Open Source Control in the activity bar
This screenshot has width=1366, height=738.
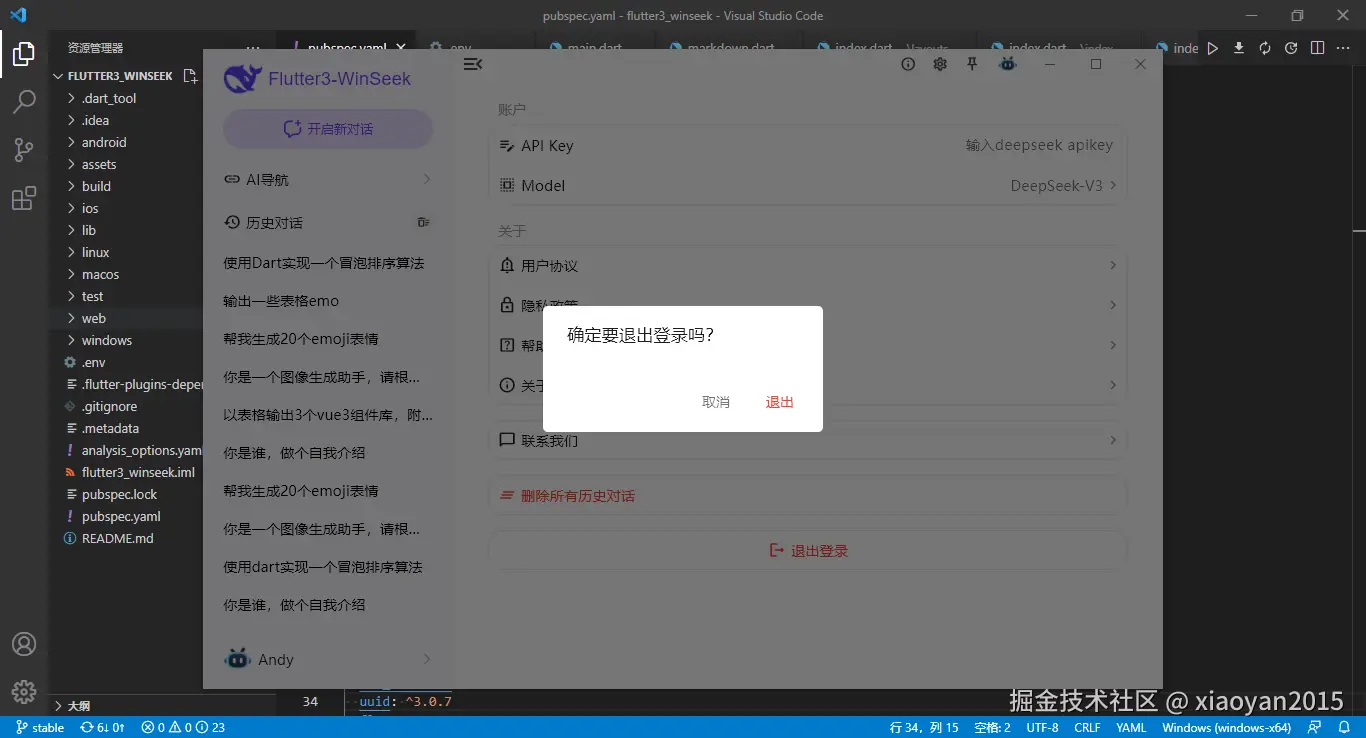point(25,149)
